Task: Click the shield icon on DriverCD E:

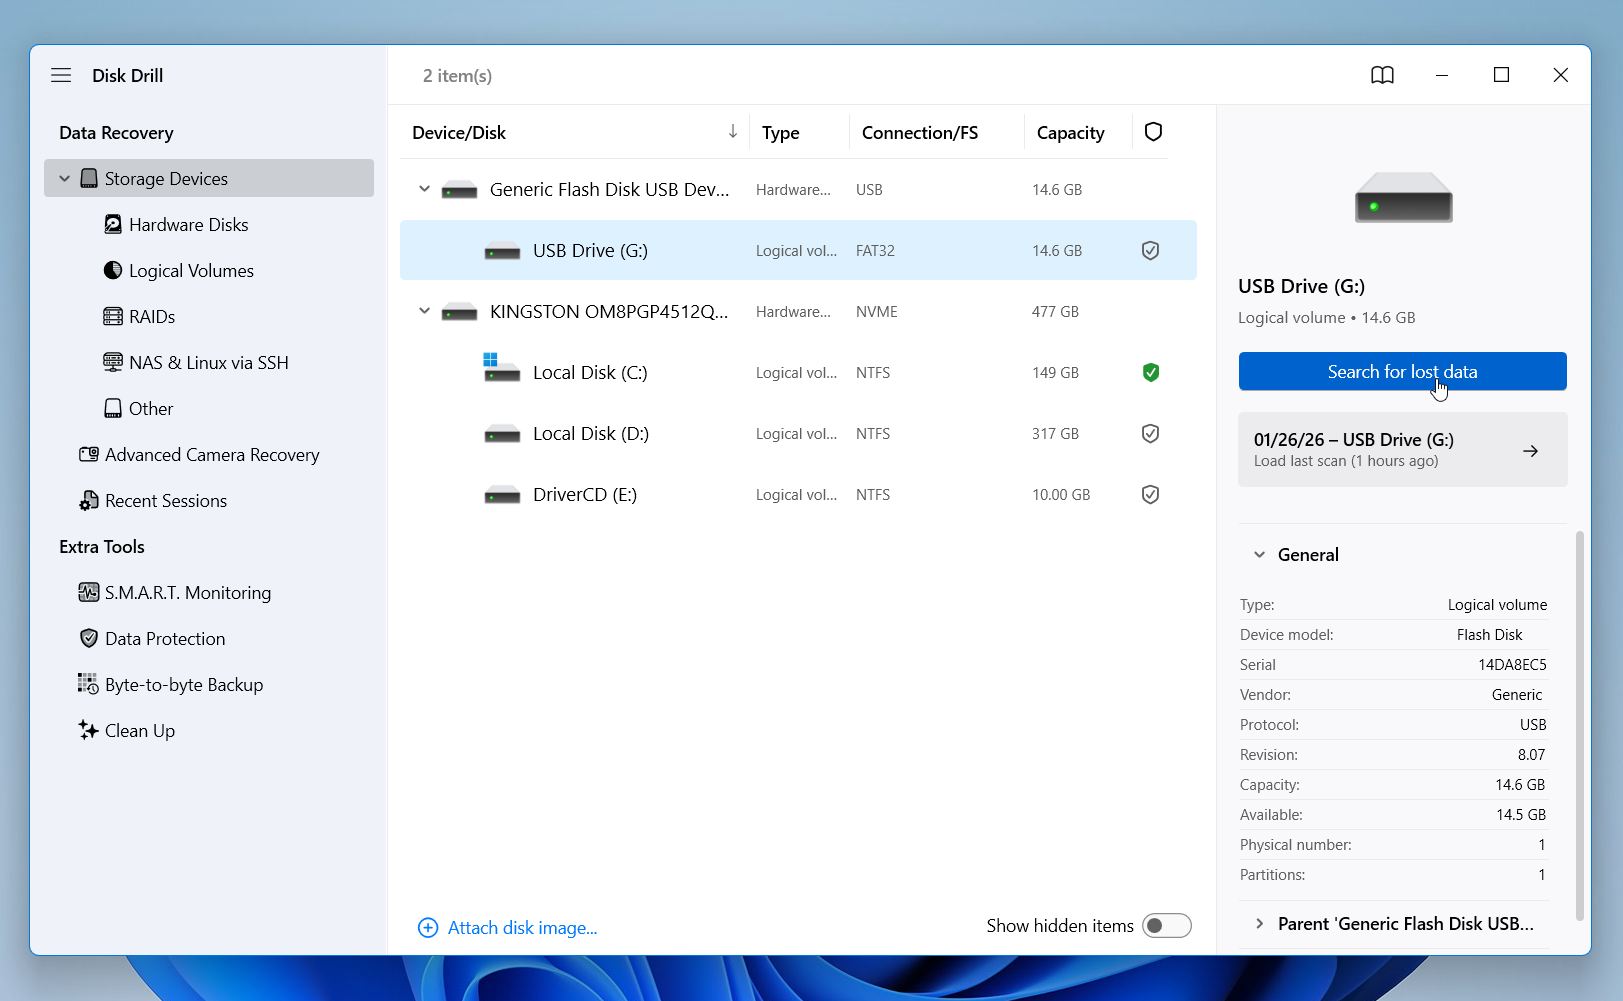Action: (1150, 494)
